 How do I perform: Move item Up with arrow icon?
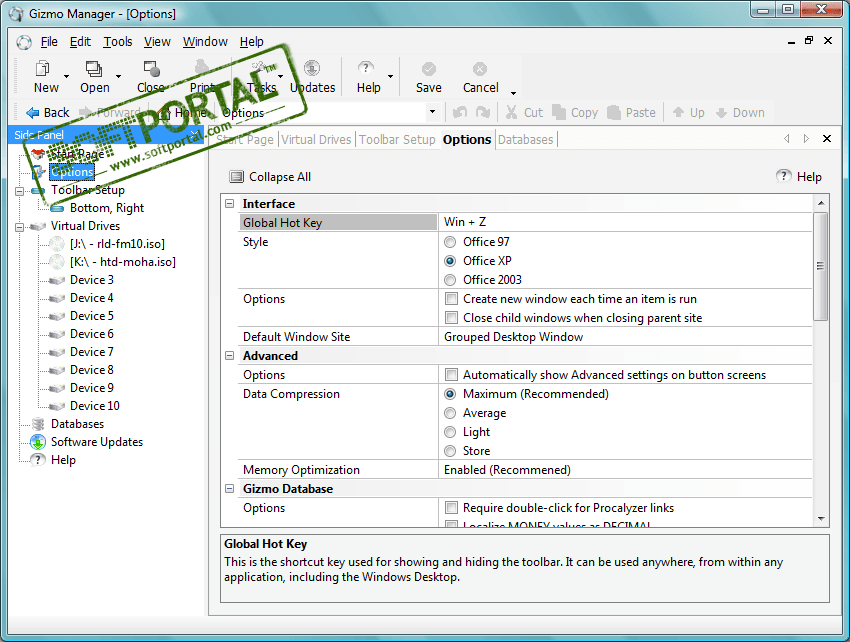tap(678, 112)
